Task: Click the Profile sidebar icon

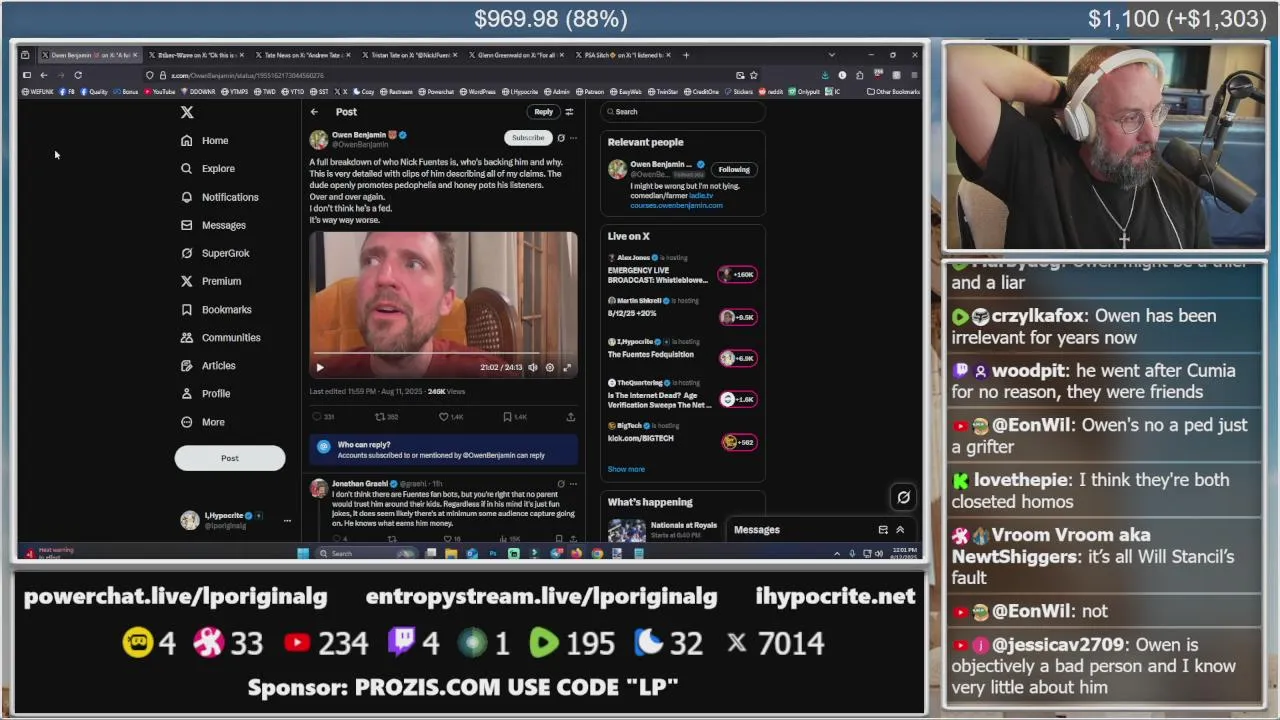Action: (186, 394)
